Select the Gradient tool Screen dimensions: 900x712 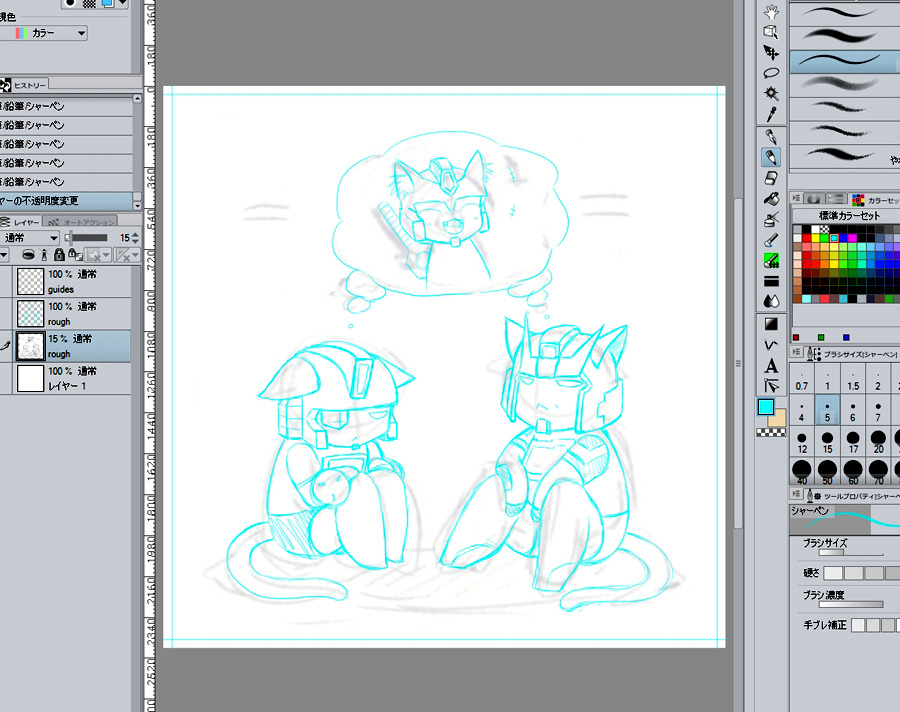(x=771, y=324)
